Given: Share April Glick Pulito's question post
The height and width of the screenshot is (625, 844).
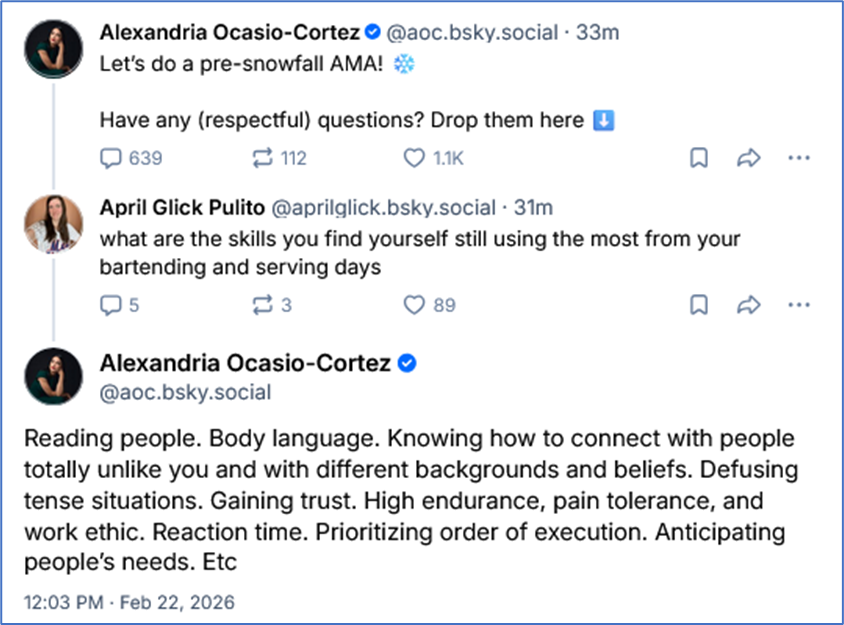Looking at the screenshot, I should click(x=748, y=305).
